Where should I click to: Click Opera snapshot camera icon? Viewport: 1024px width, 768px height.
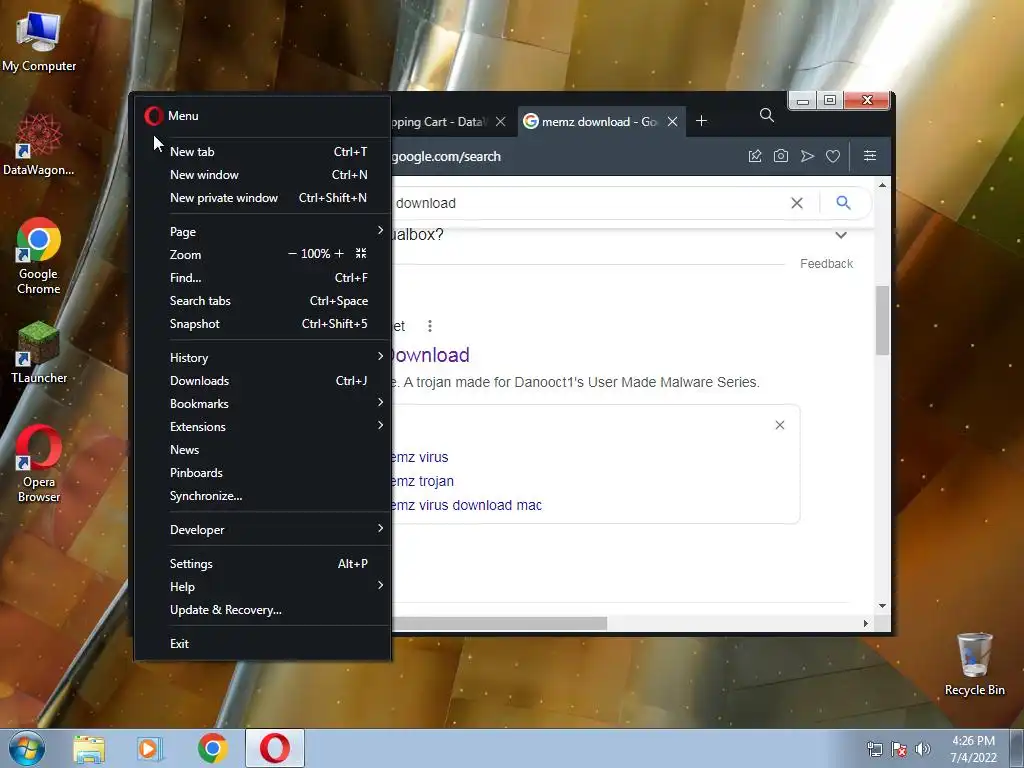780,156
